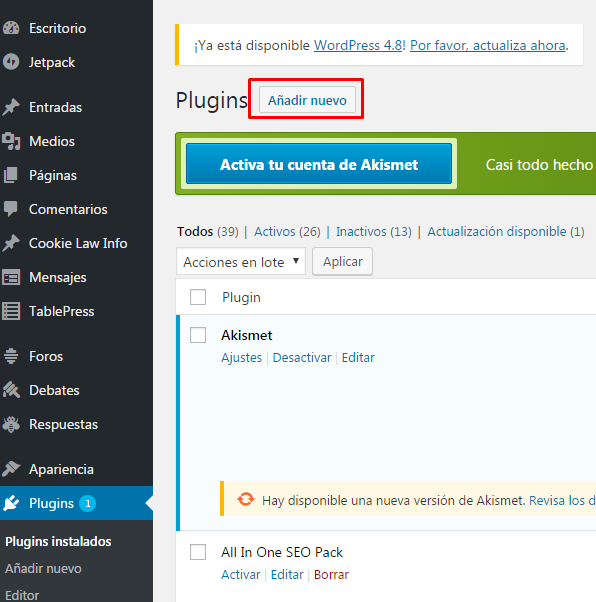The height and width of the screenshot is (602, 596).
Task: Click the TablePress table icon
Action: (11, 311)
